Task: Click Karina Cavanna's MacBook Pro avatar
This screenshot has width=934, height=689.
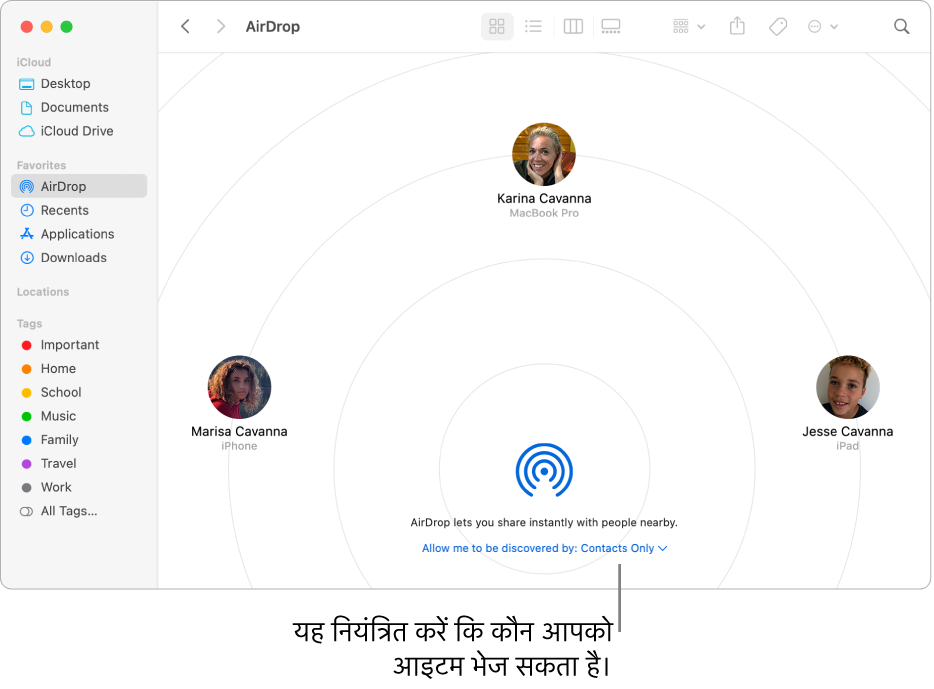Action: (544, 155)
